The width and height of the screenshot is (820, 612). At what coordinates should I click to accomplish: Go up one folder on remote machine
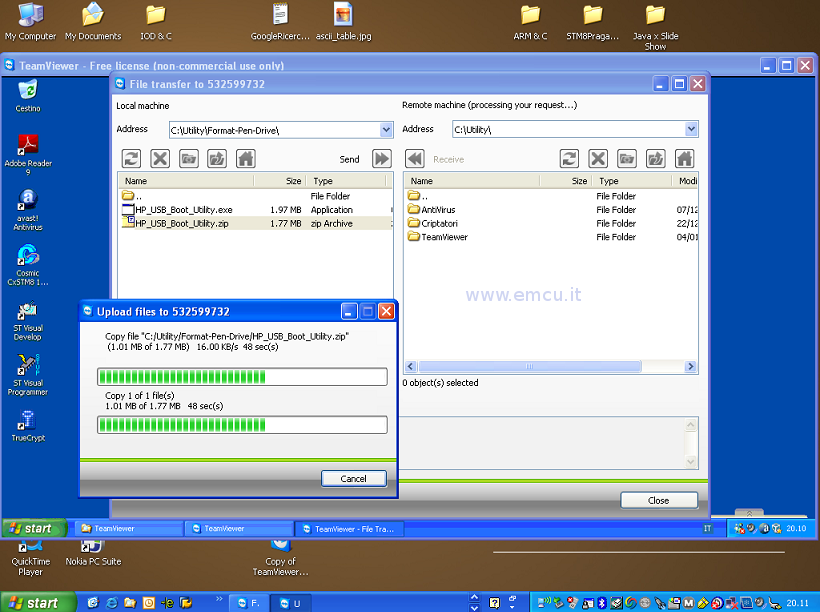pos(656,158)
